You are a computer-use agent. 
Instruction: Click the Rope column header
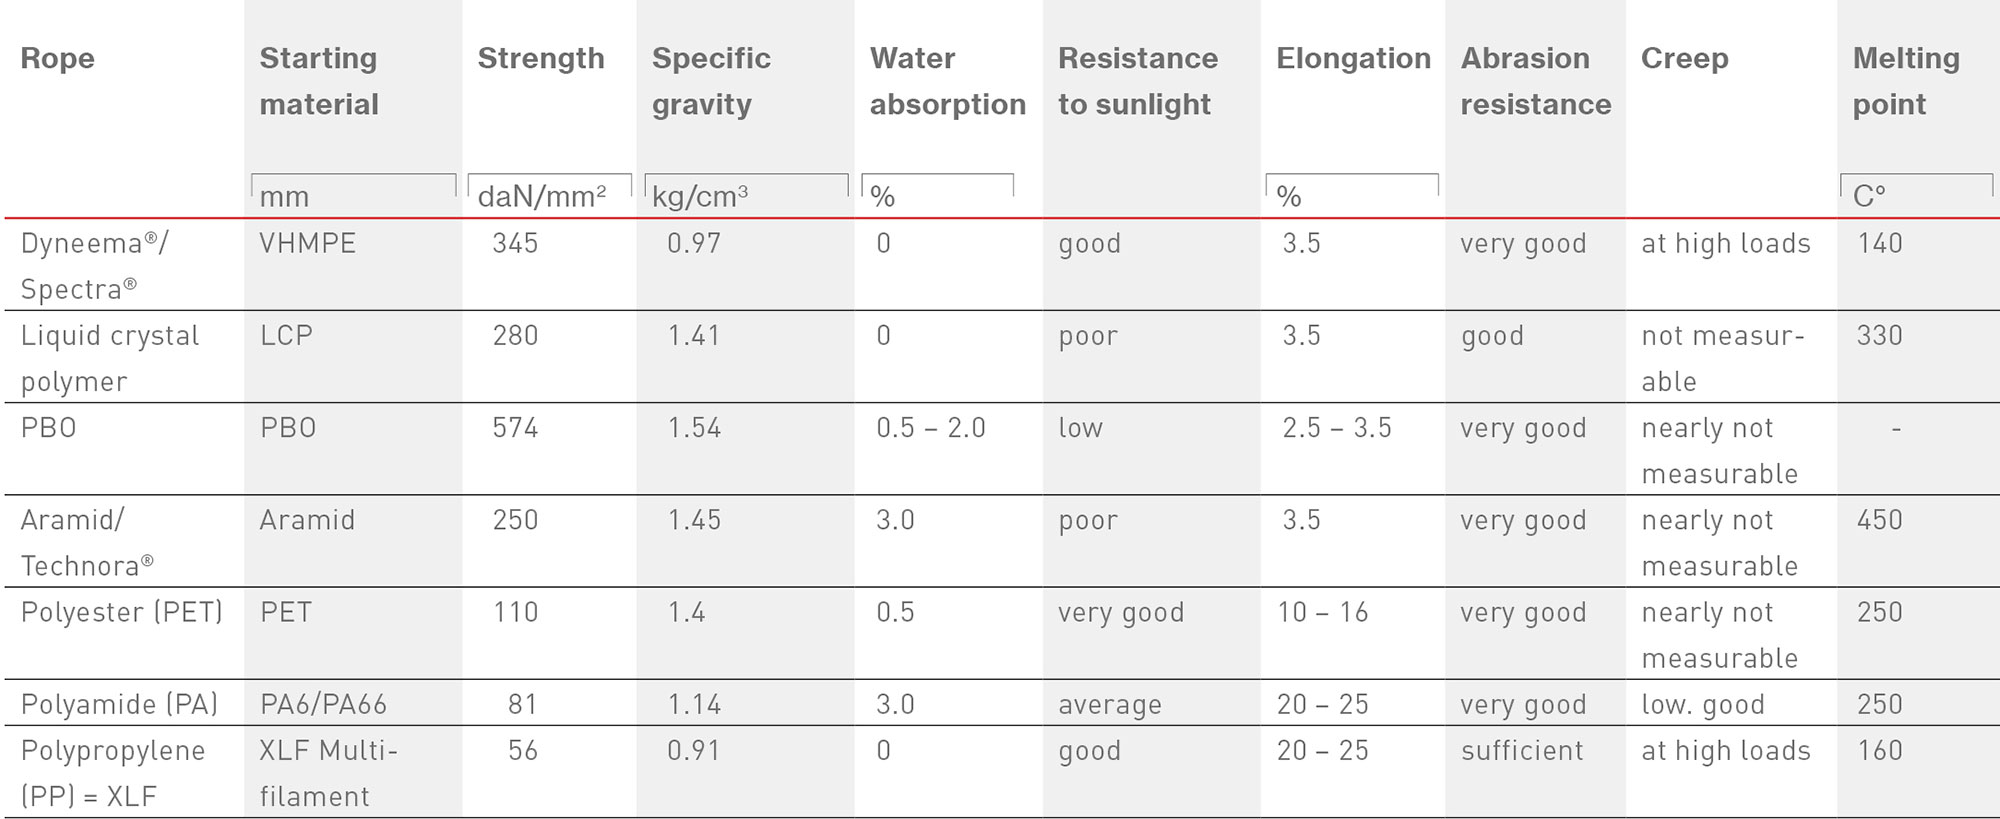coord(58,59)
